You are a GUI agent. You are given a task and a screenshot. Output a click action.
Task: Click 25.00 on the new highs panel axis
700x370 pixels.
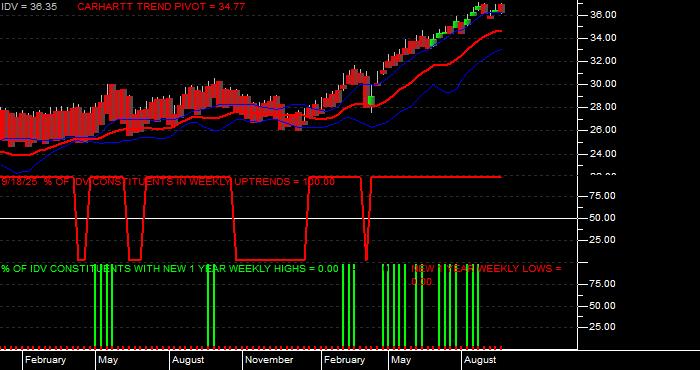pos(602,327)
